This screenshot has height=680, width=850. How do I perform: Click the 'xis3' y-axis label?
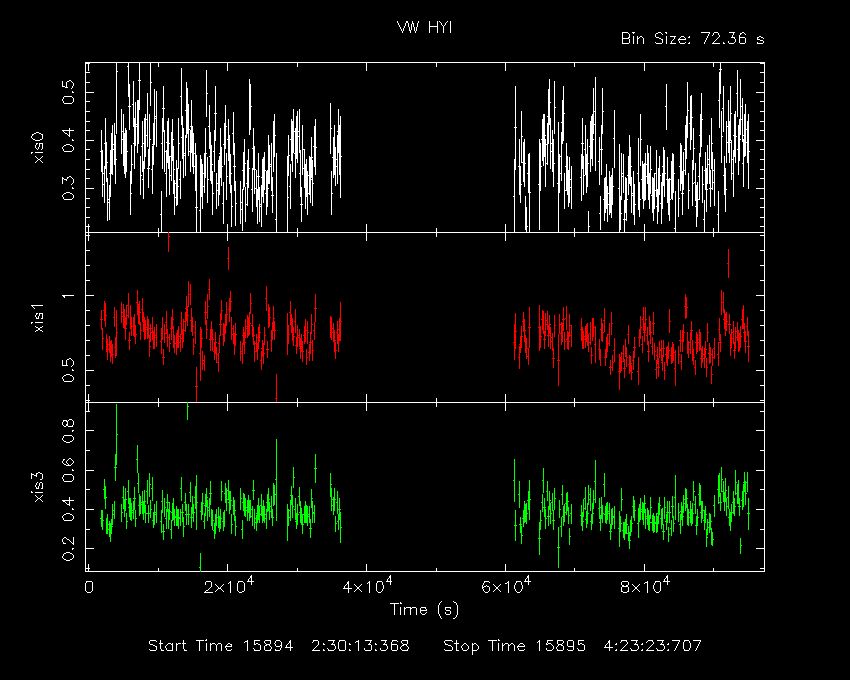39,487
